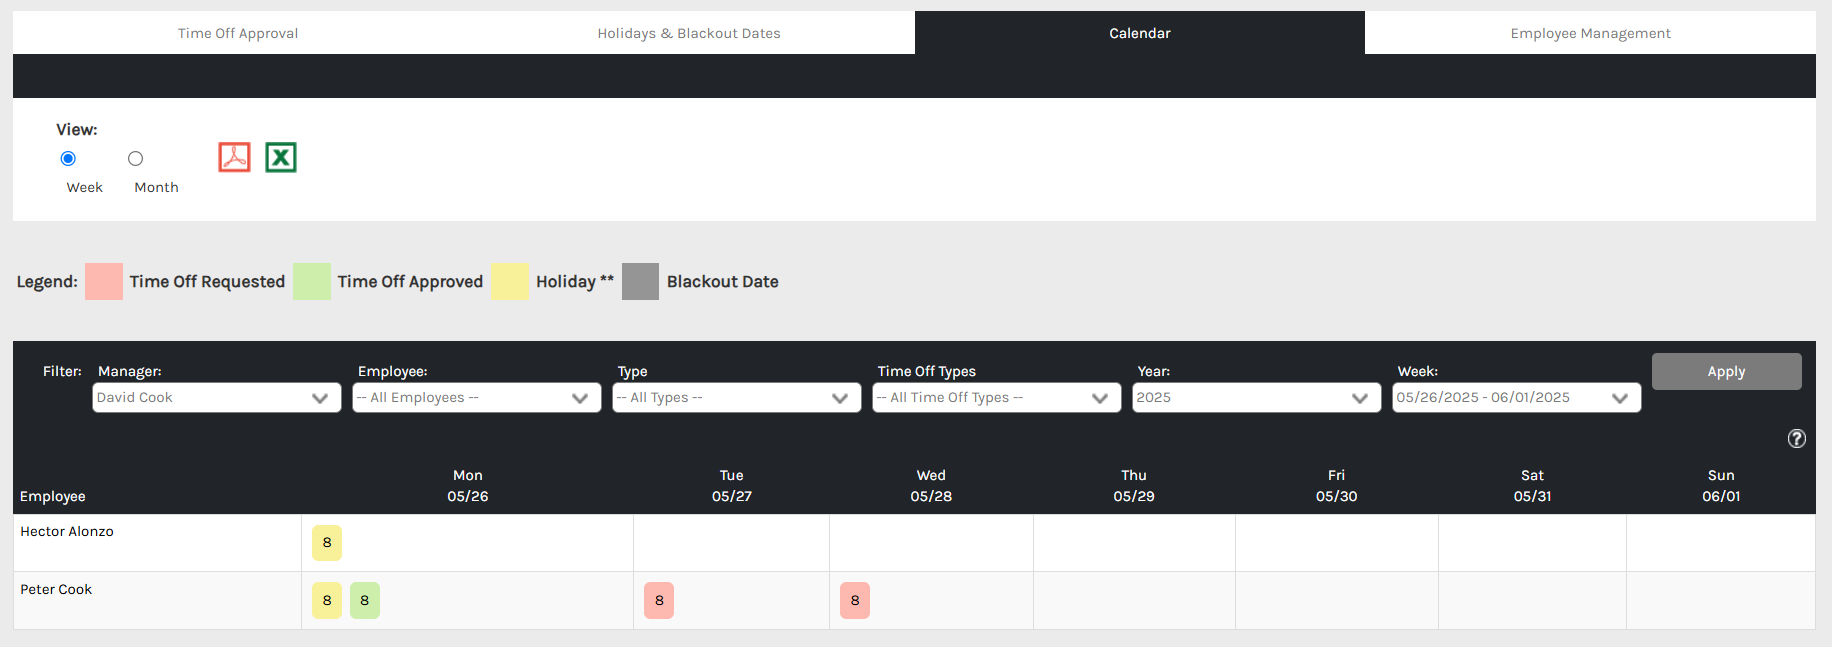Click the Sat 05/31 column header
1832x647 pixels.
click(1532, 485)
